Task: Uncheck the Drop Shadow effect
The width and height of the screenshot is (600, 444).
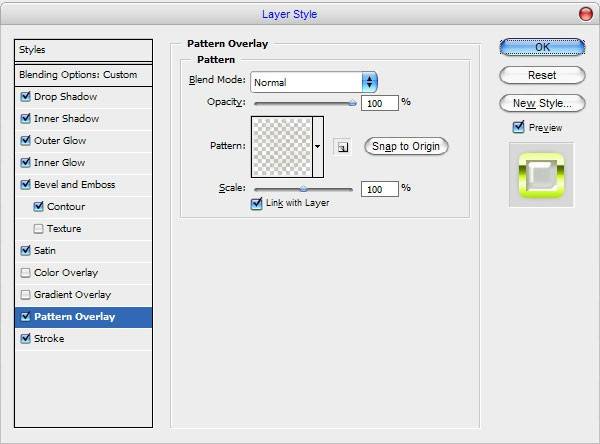Action: (26, 96)
